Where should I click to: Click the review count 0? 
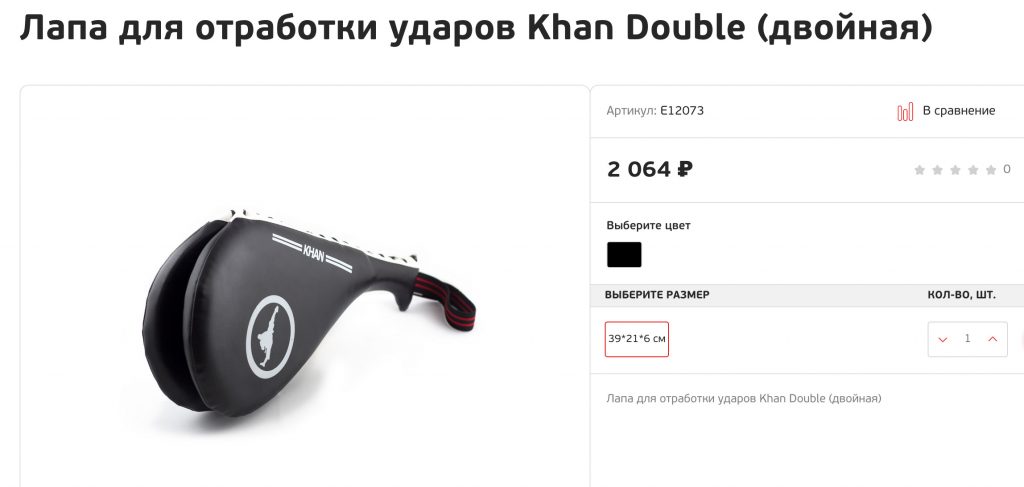(1006, 170)
